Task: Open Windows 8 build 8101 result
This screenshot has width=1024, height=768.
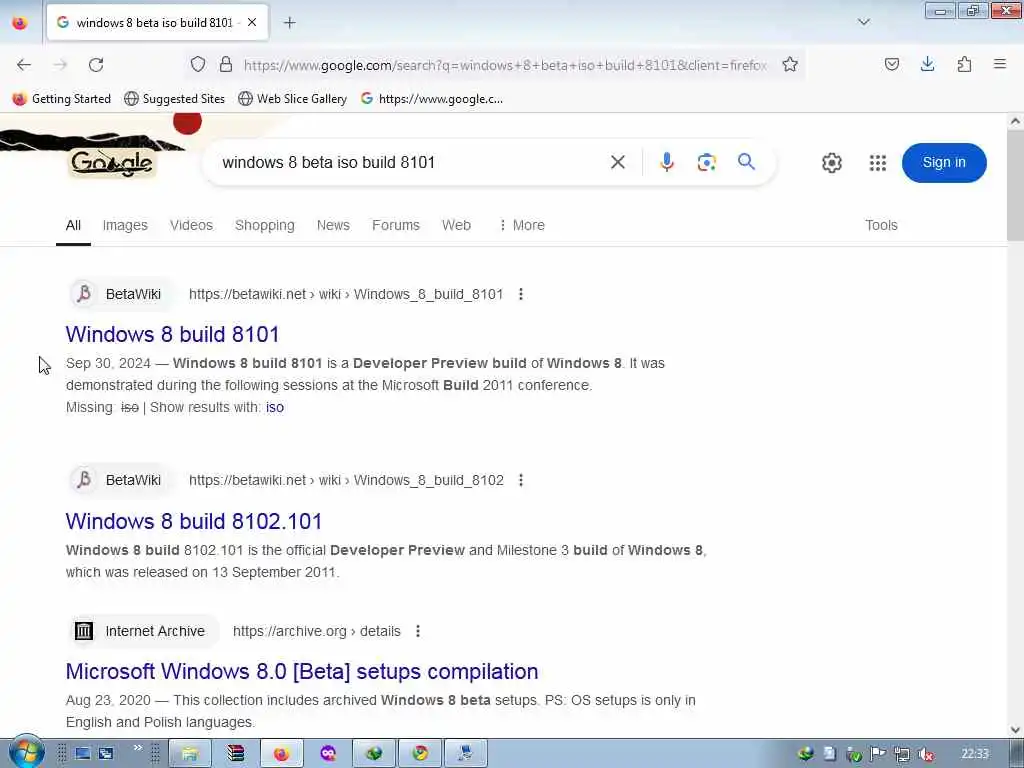Action: pyautogui.click(x=172, y=334)
